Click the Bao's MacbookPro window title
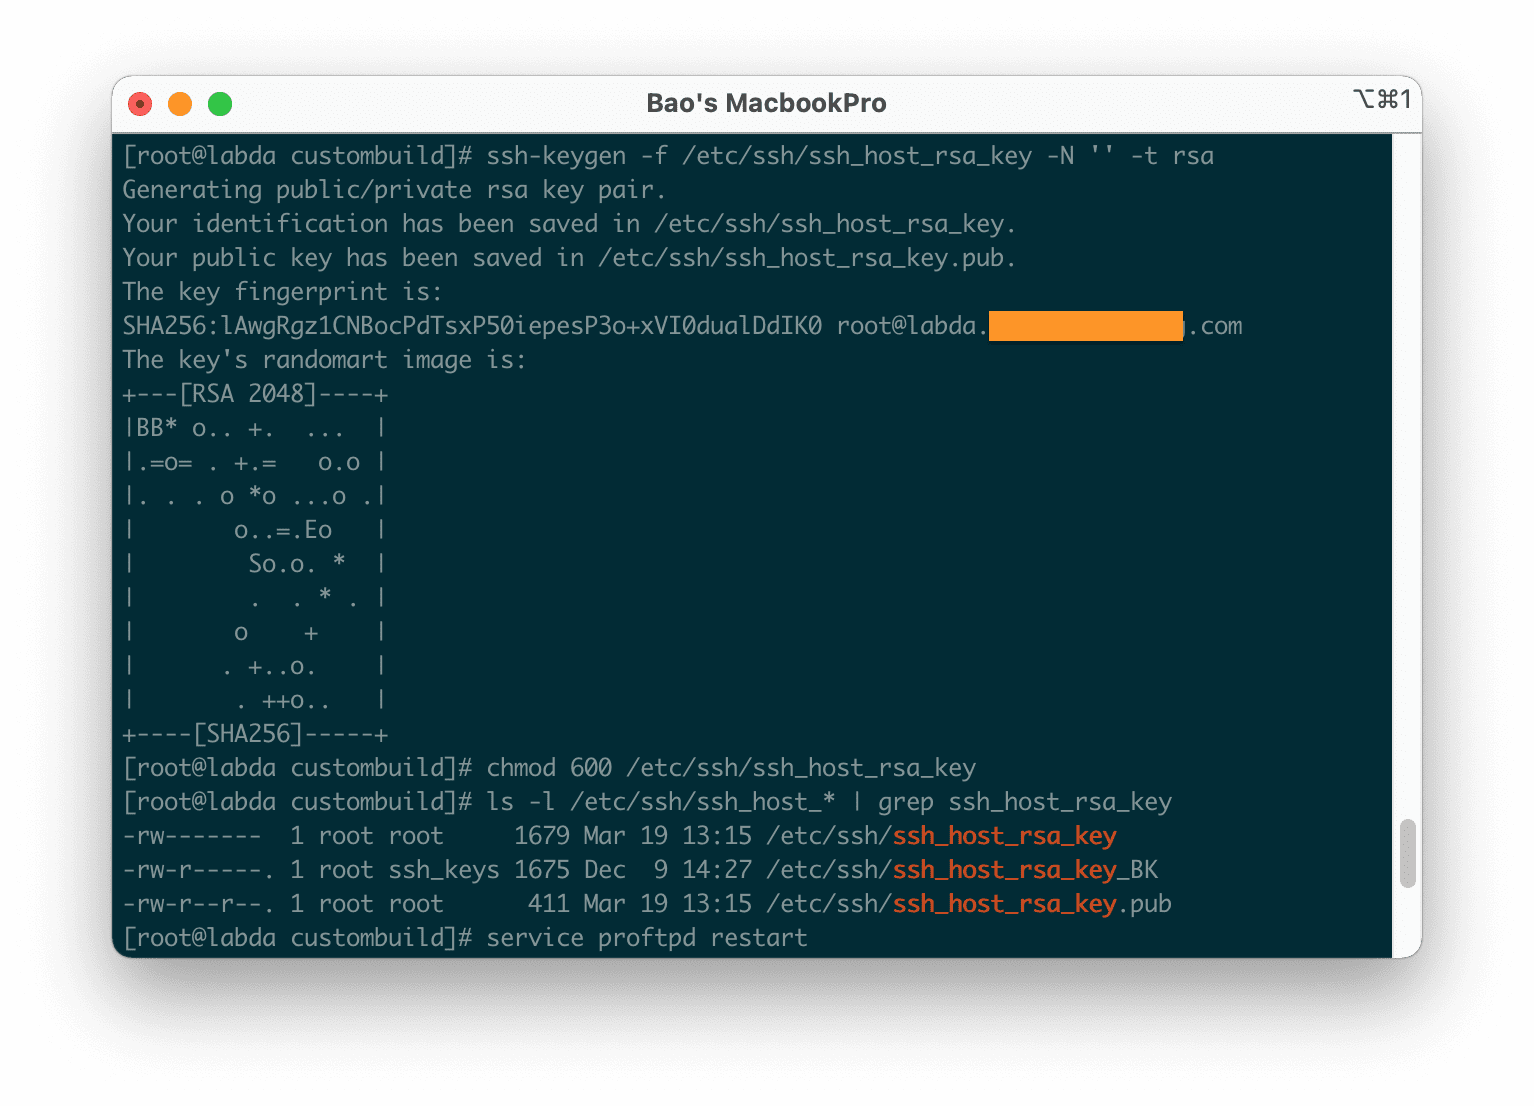The width and height of the screenshot is (1534, 1106). (766, 102)
